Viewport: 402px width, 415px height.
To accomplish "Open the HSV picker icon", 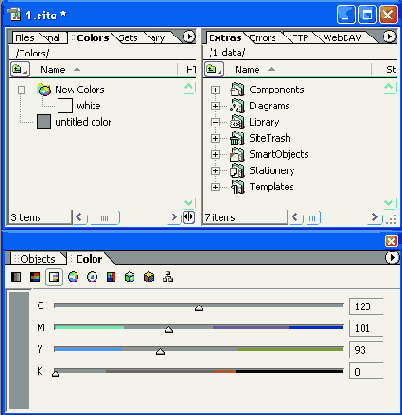I will point(92,277).
